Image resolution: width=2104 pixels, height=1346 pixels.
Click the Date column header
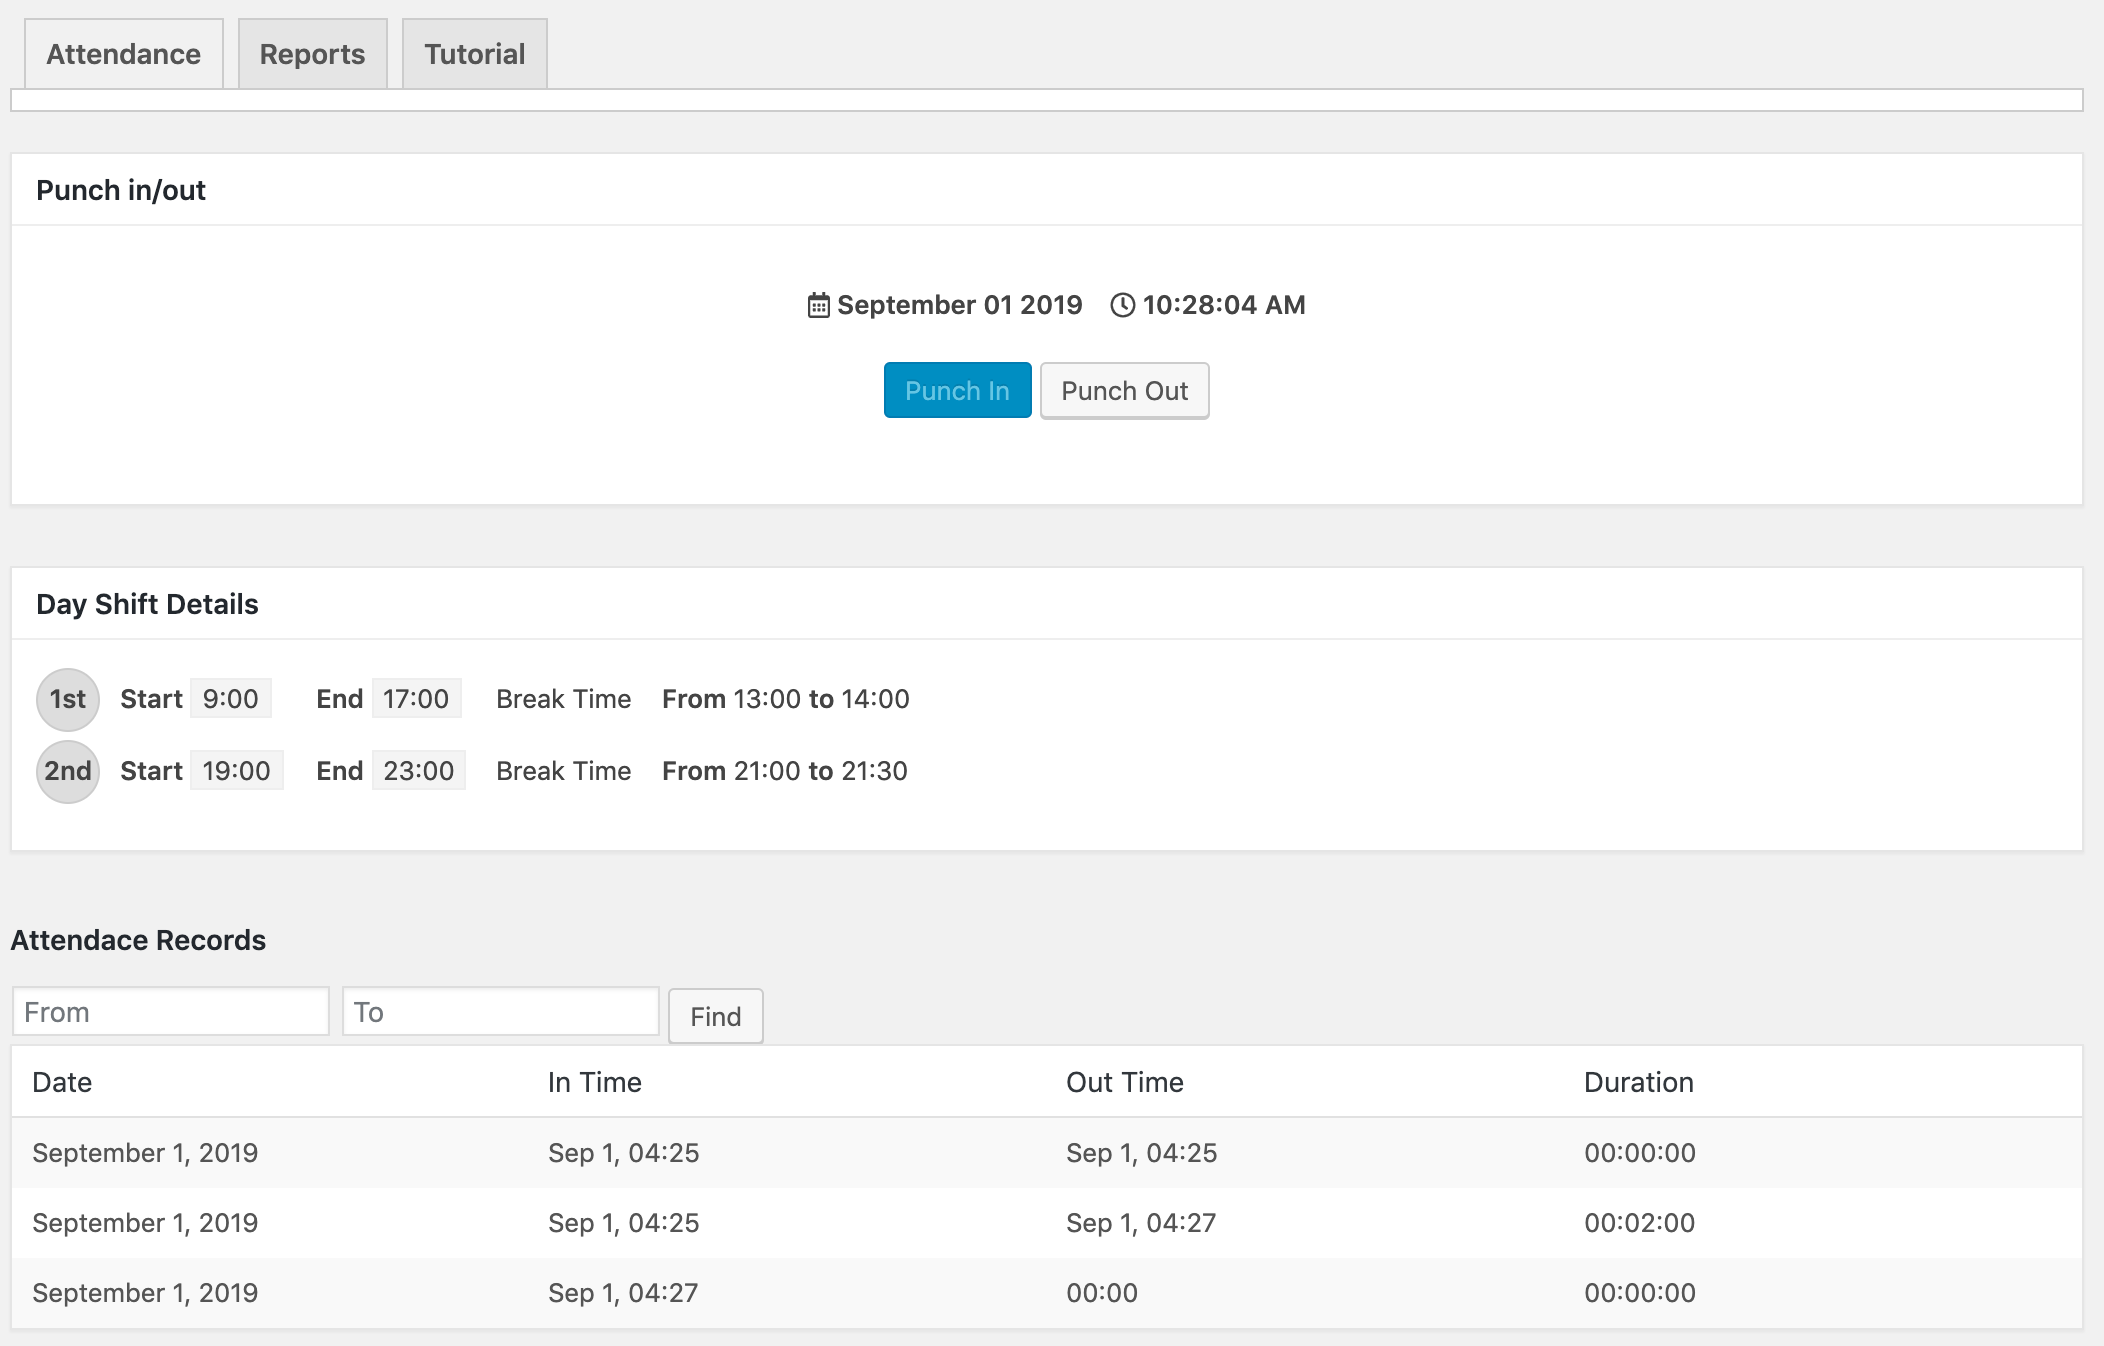pyautogui.click(x=62, y=1082)
